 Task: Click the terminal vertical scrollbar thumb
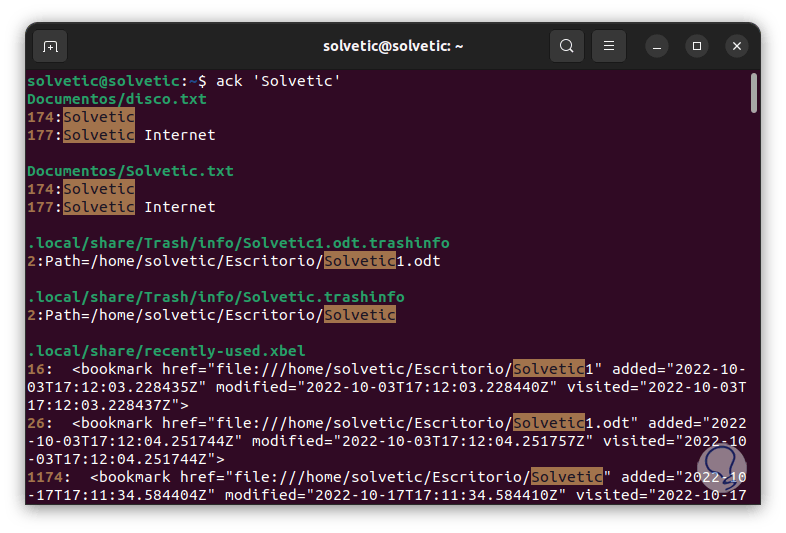753,93
